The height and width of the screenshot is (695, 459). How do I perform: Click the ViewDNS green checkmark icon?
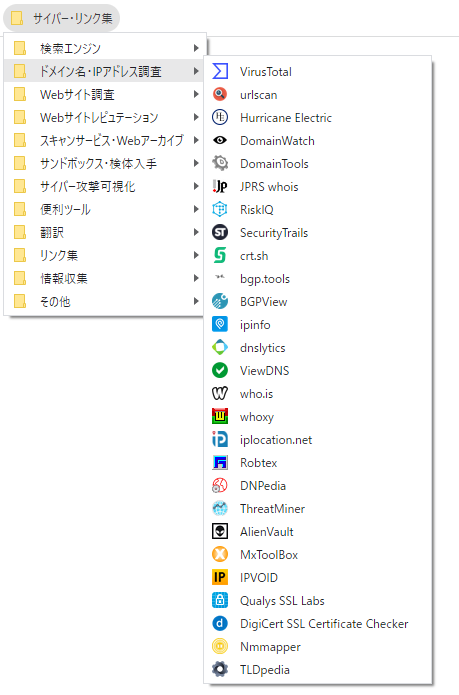pyautogui.click(x=220, y=371)
